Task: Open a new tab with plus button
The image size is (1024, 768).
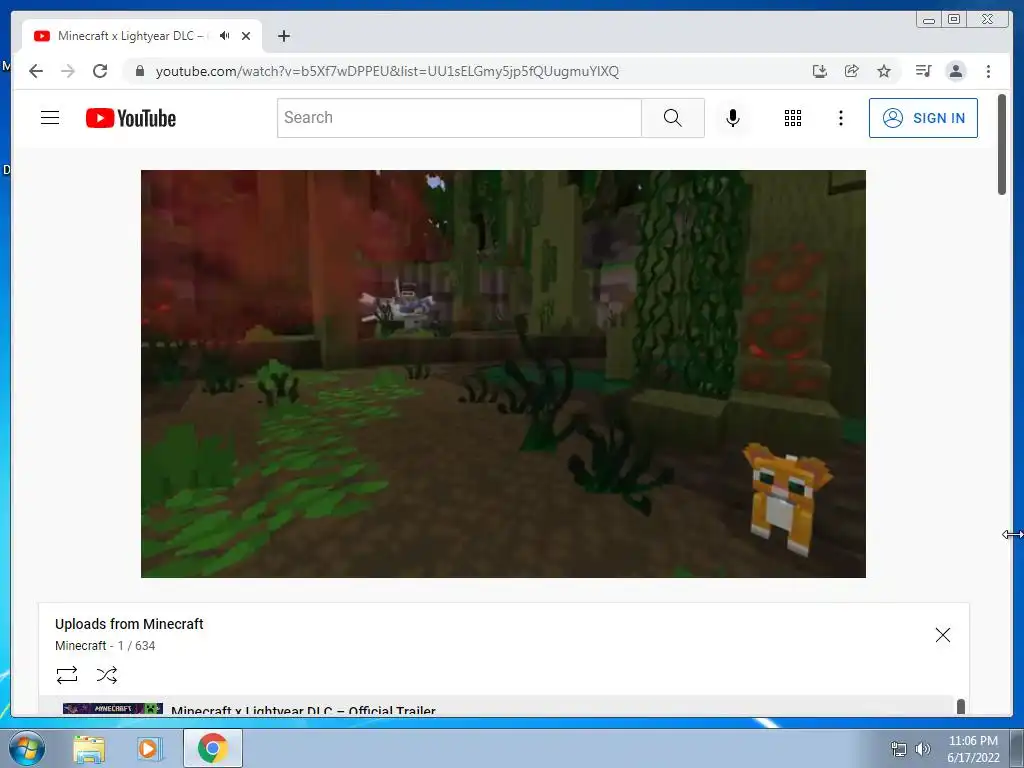Action: tap(283, 36)
